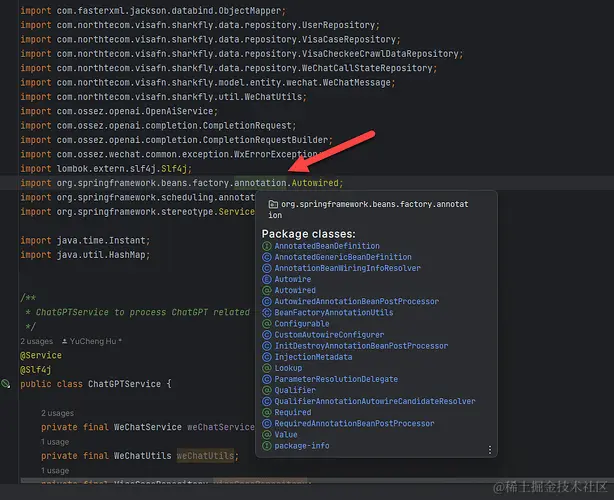The image size is (614, 500).
Task: Open ParameterResolutionDelegate link
Action: (x=336, y=379)
